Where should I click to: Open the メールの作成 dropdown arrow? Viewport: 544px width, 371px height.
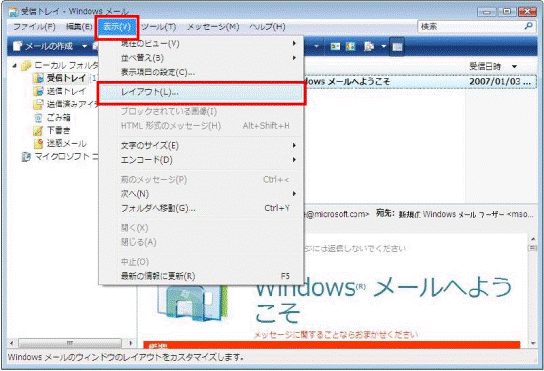(x=84, y=46)
